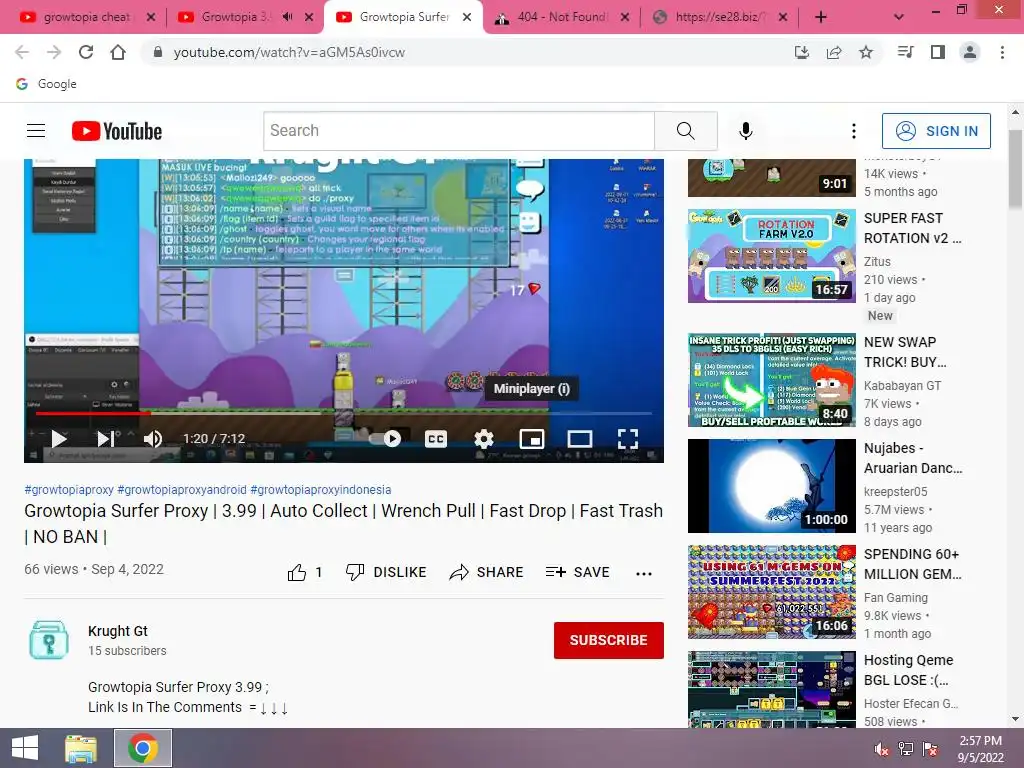Click muted volume tray icon
Image resolution: width=1024 pixels, height=768 pixels.
pyautogui.click(x=882, y=749)
